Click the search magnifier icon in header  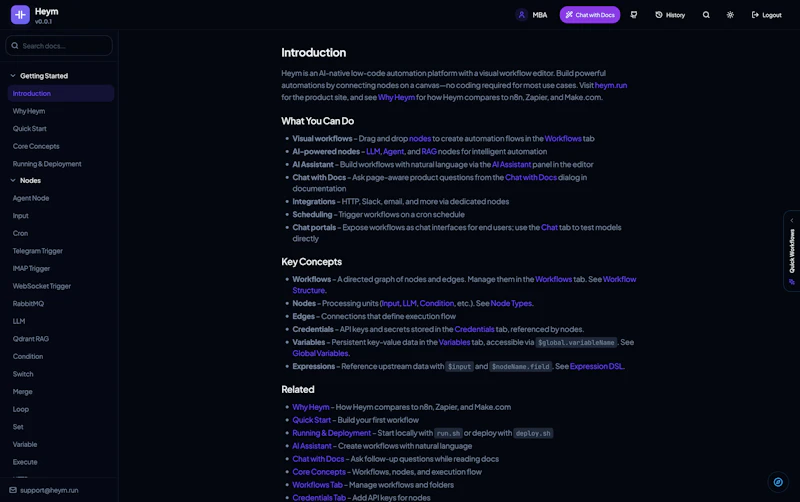[x=706, y=15]
